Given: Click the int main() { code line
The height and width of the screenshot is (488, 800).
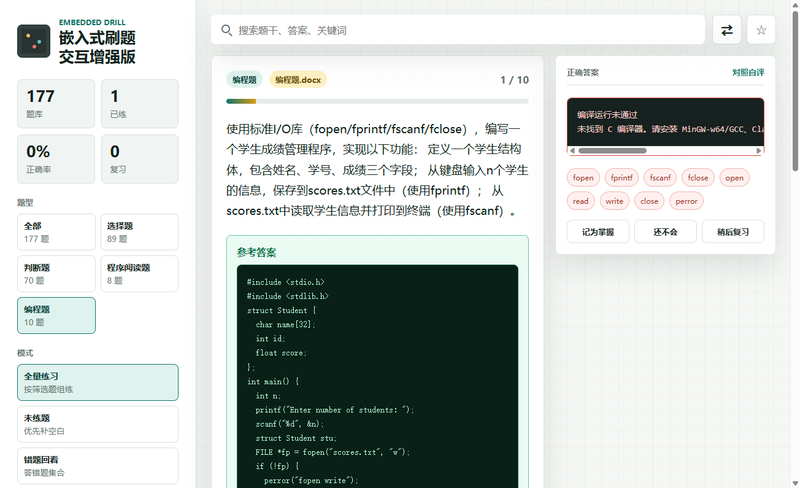Looking at the screenshot, I should point(273,381).
